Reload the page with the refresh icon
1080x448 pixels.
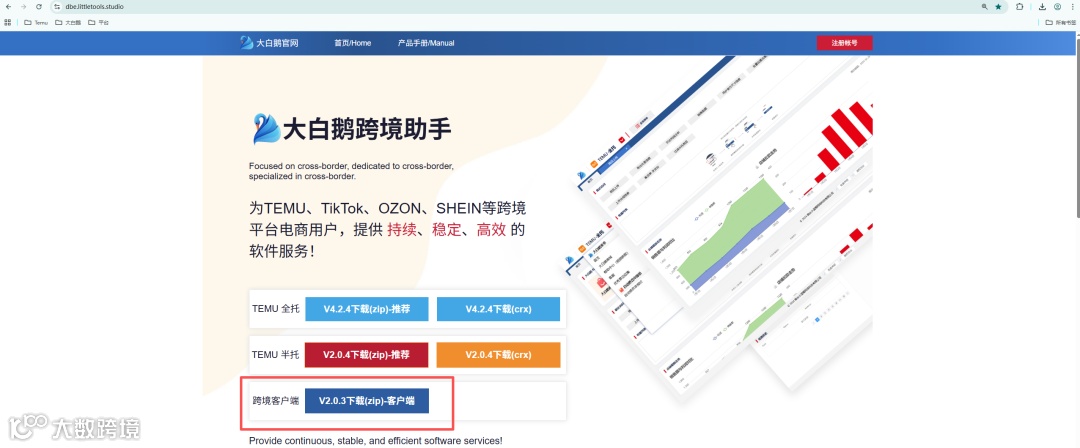tap(39, 6)
